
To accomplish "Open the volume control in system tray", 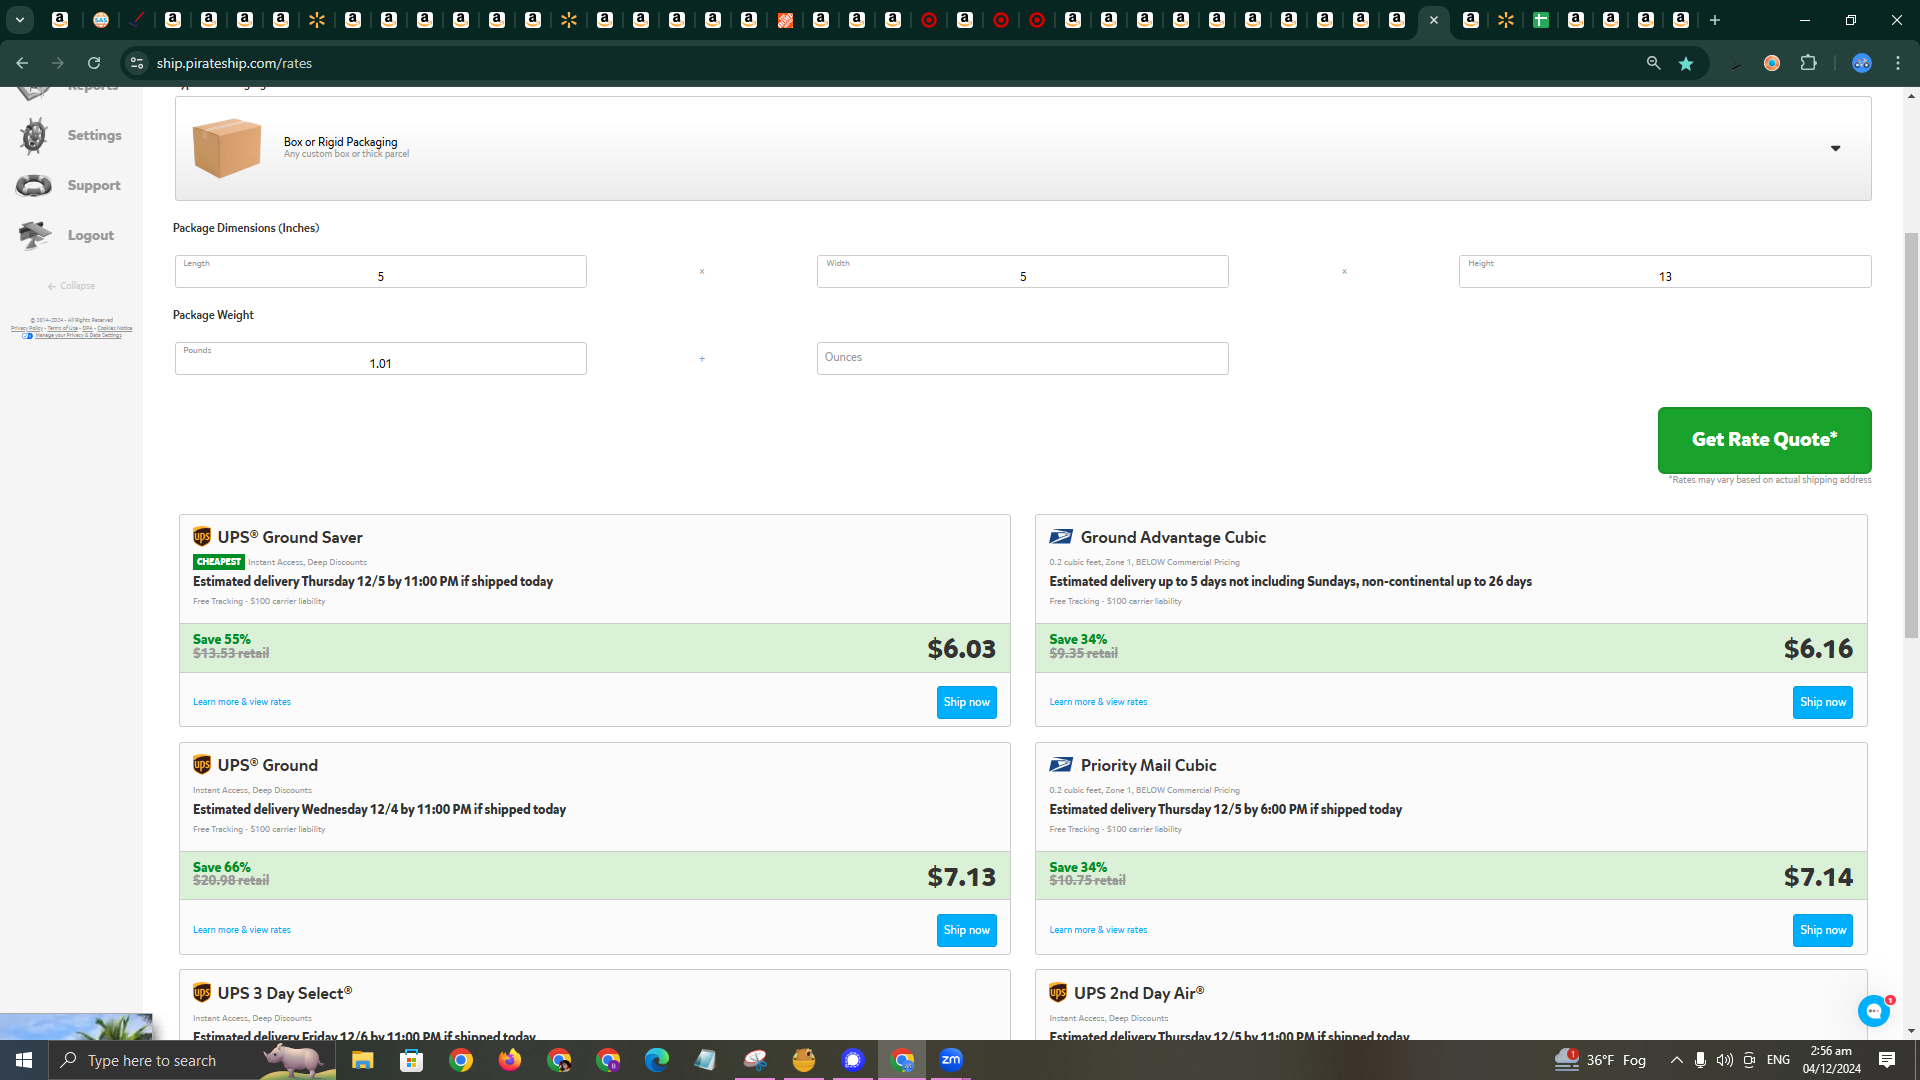I will point(1724,1060).
